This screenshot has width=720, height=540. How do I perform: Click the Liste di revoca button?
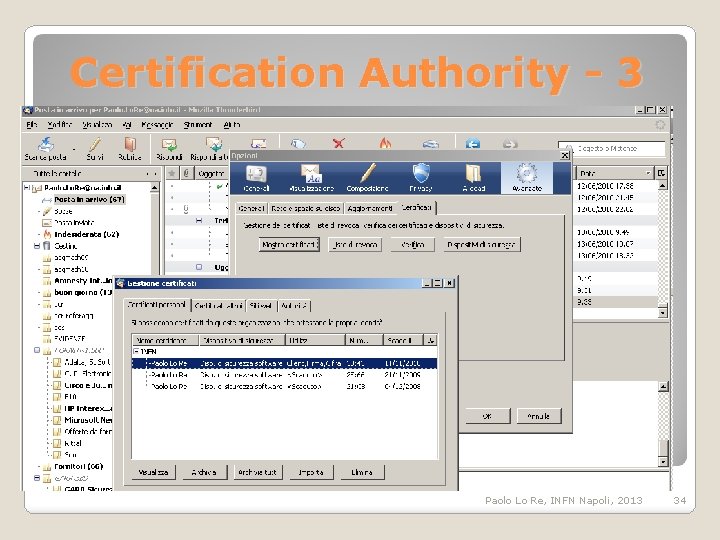click(x=355, y=244)
